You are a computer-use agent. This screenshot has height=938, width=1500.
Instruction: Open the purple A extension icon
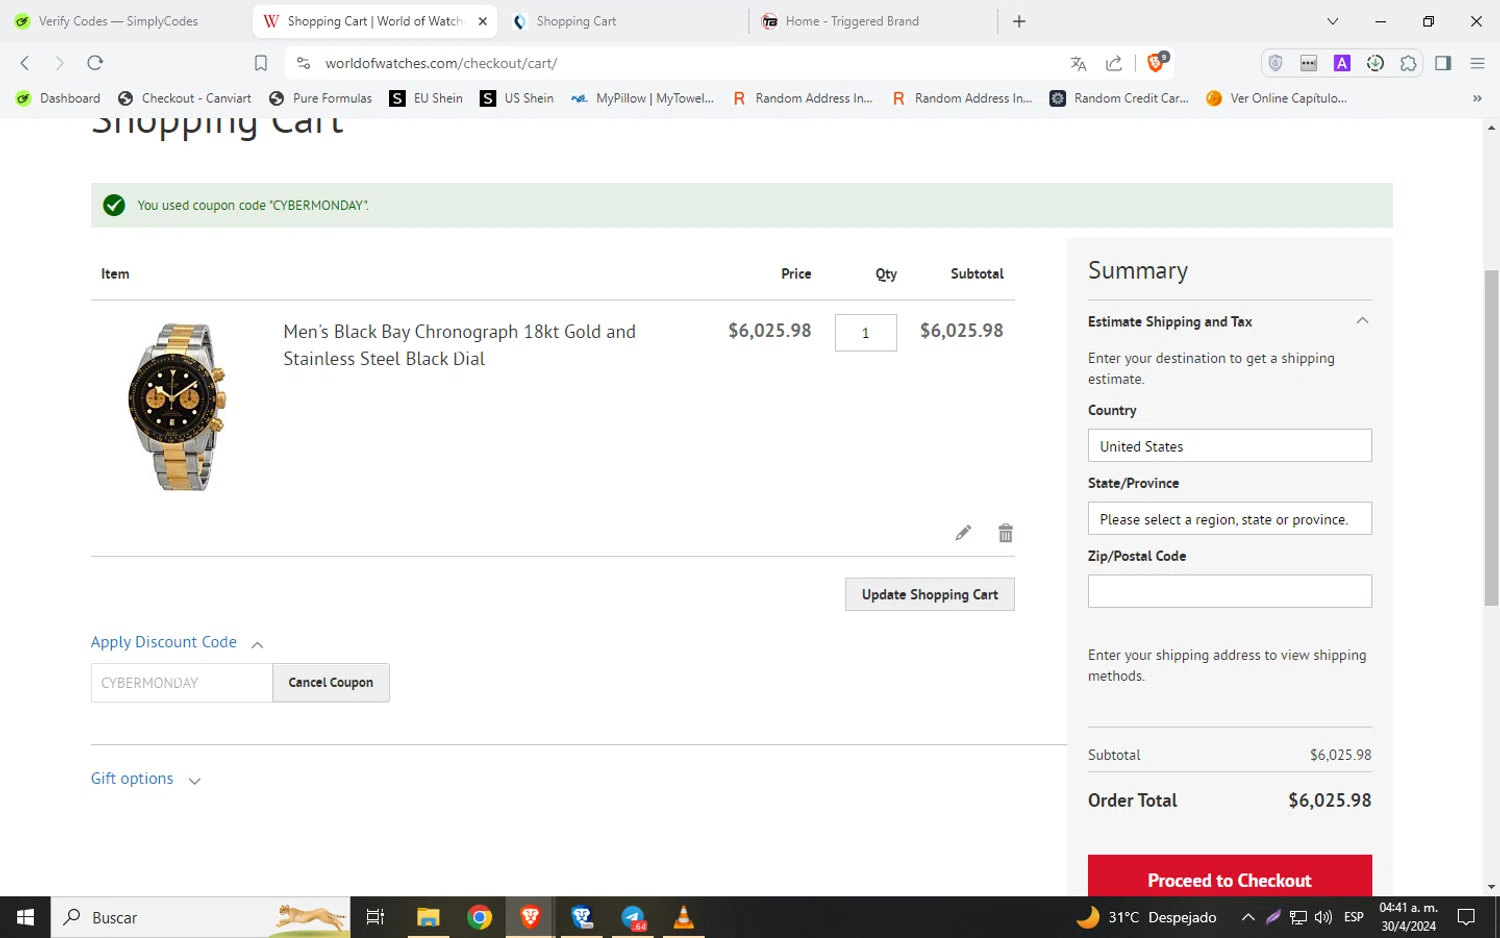point(1342,63)
